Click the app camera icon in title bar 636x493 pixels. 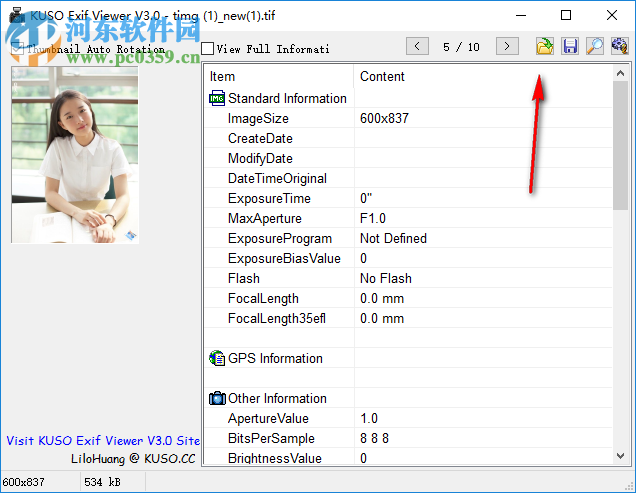pos(17,15)
